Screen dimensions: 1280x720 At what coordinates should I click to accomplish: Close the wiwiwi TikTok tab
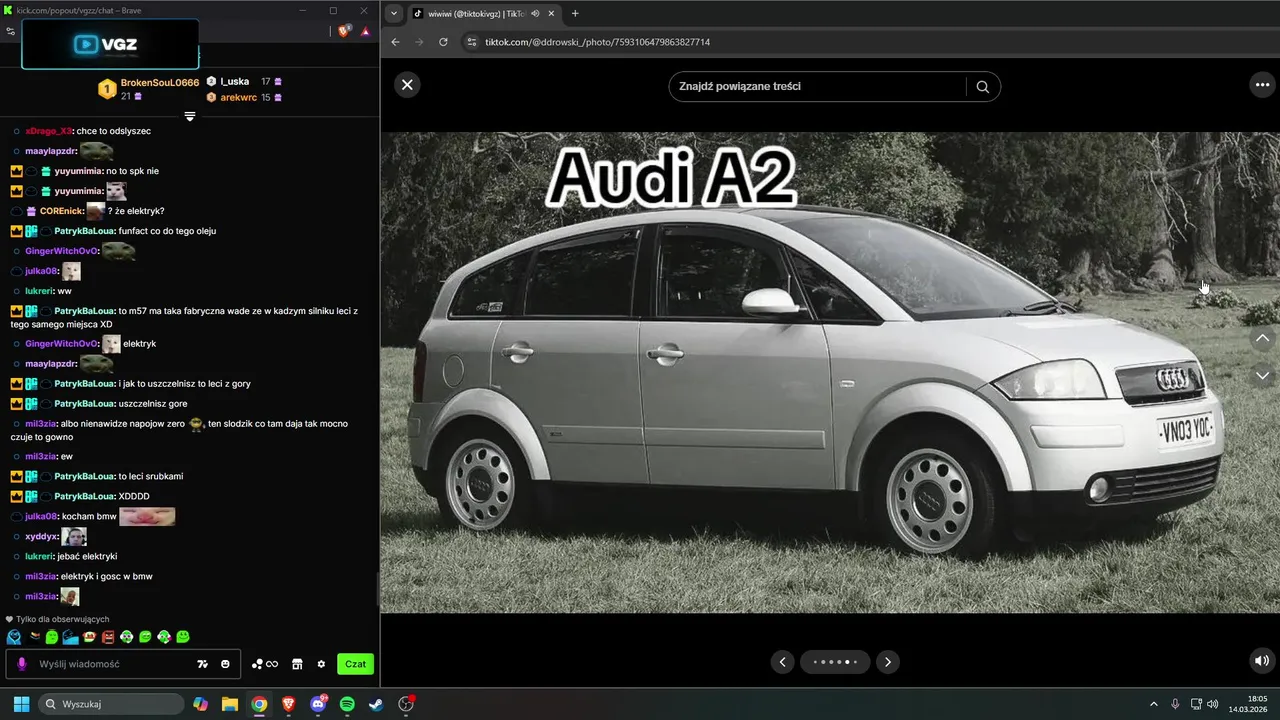point(552,13)
